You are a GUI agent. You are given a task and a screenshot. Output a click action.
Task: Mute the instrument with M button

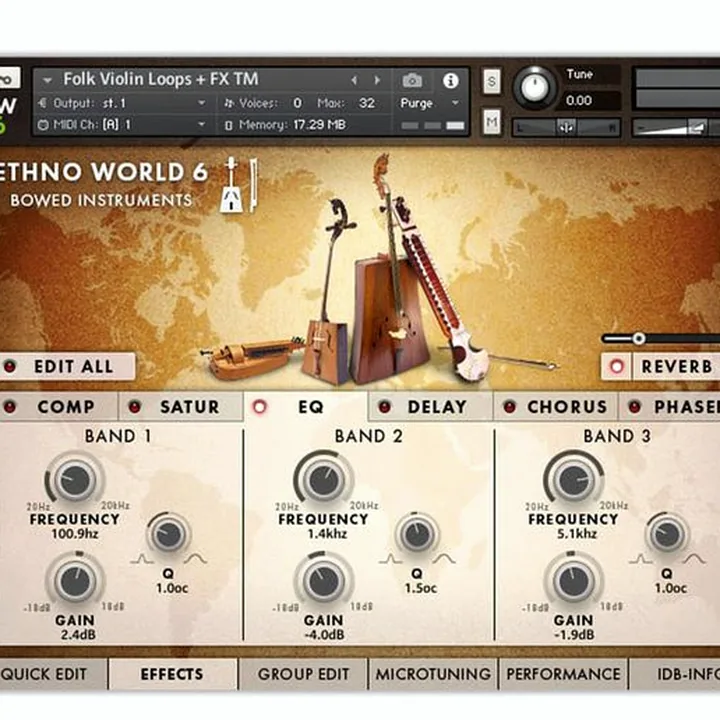492,122
